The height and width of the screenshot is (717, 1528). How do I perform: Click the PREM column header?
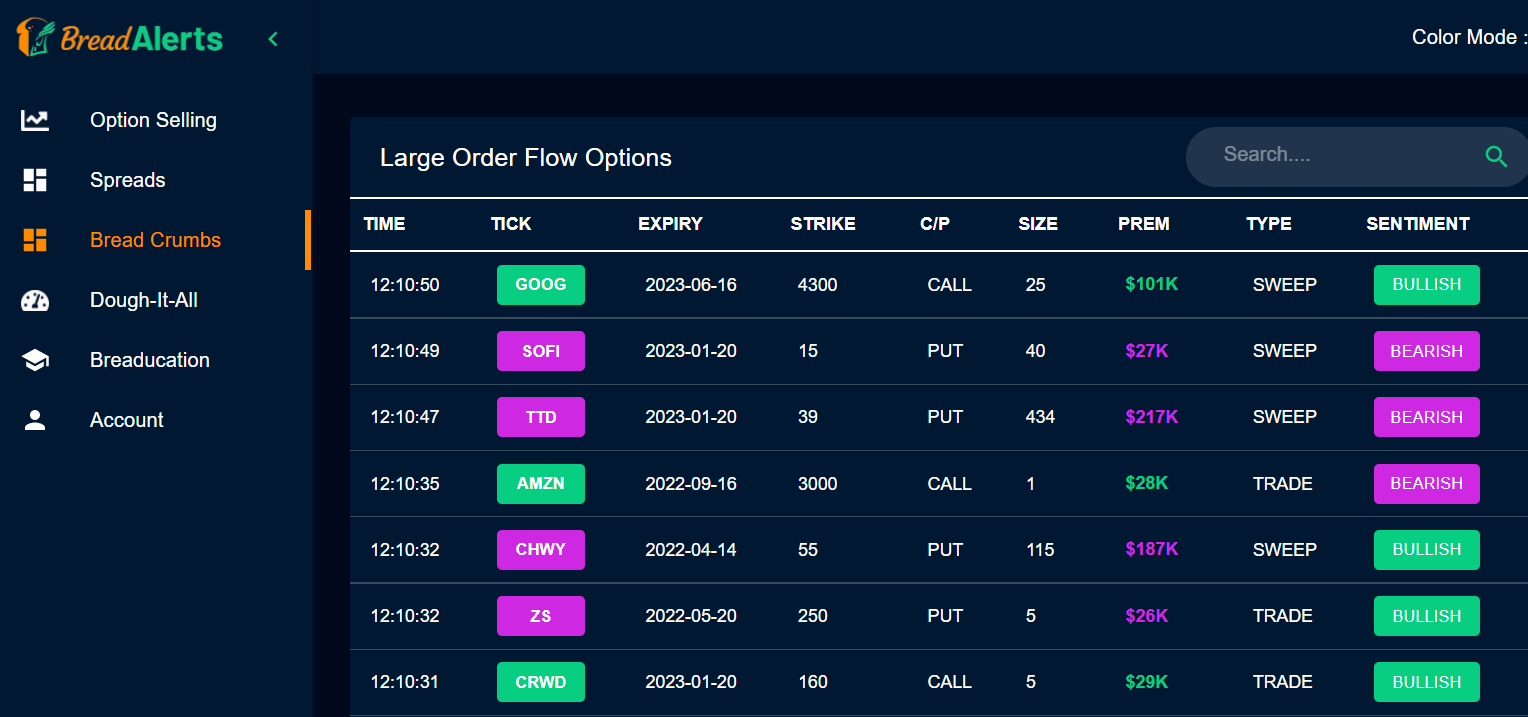pyautogui.click(x=1144, y=224)
